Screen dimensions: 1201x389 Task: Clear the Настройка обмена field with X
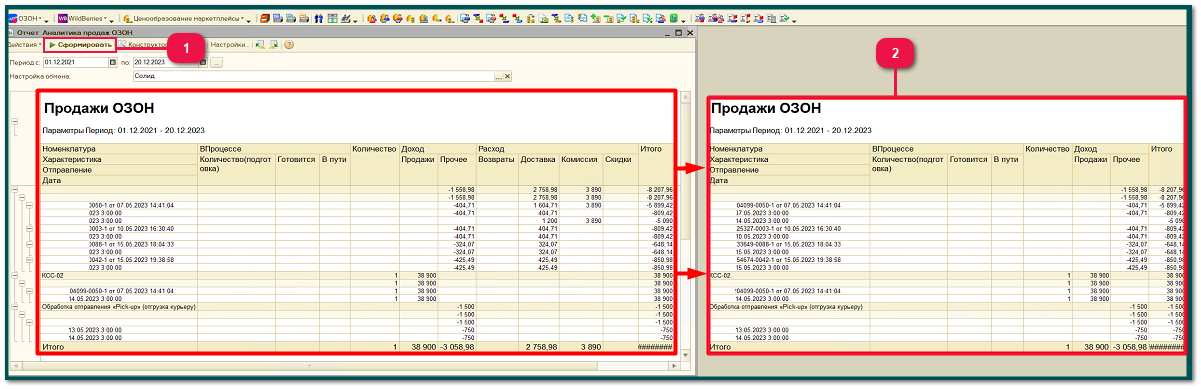coord(507,76)
